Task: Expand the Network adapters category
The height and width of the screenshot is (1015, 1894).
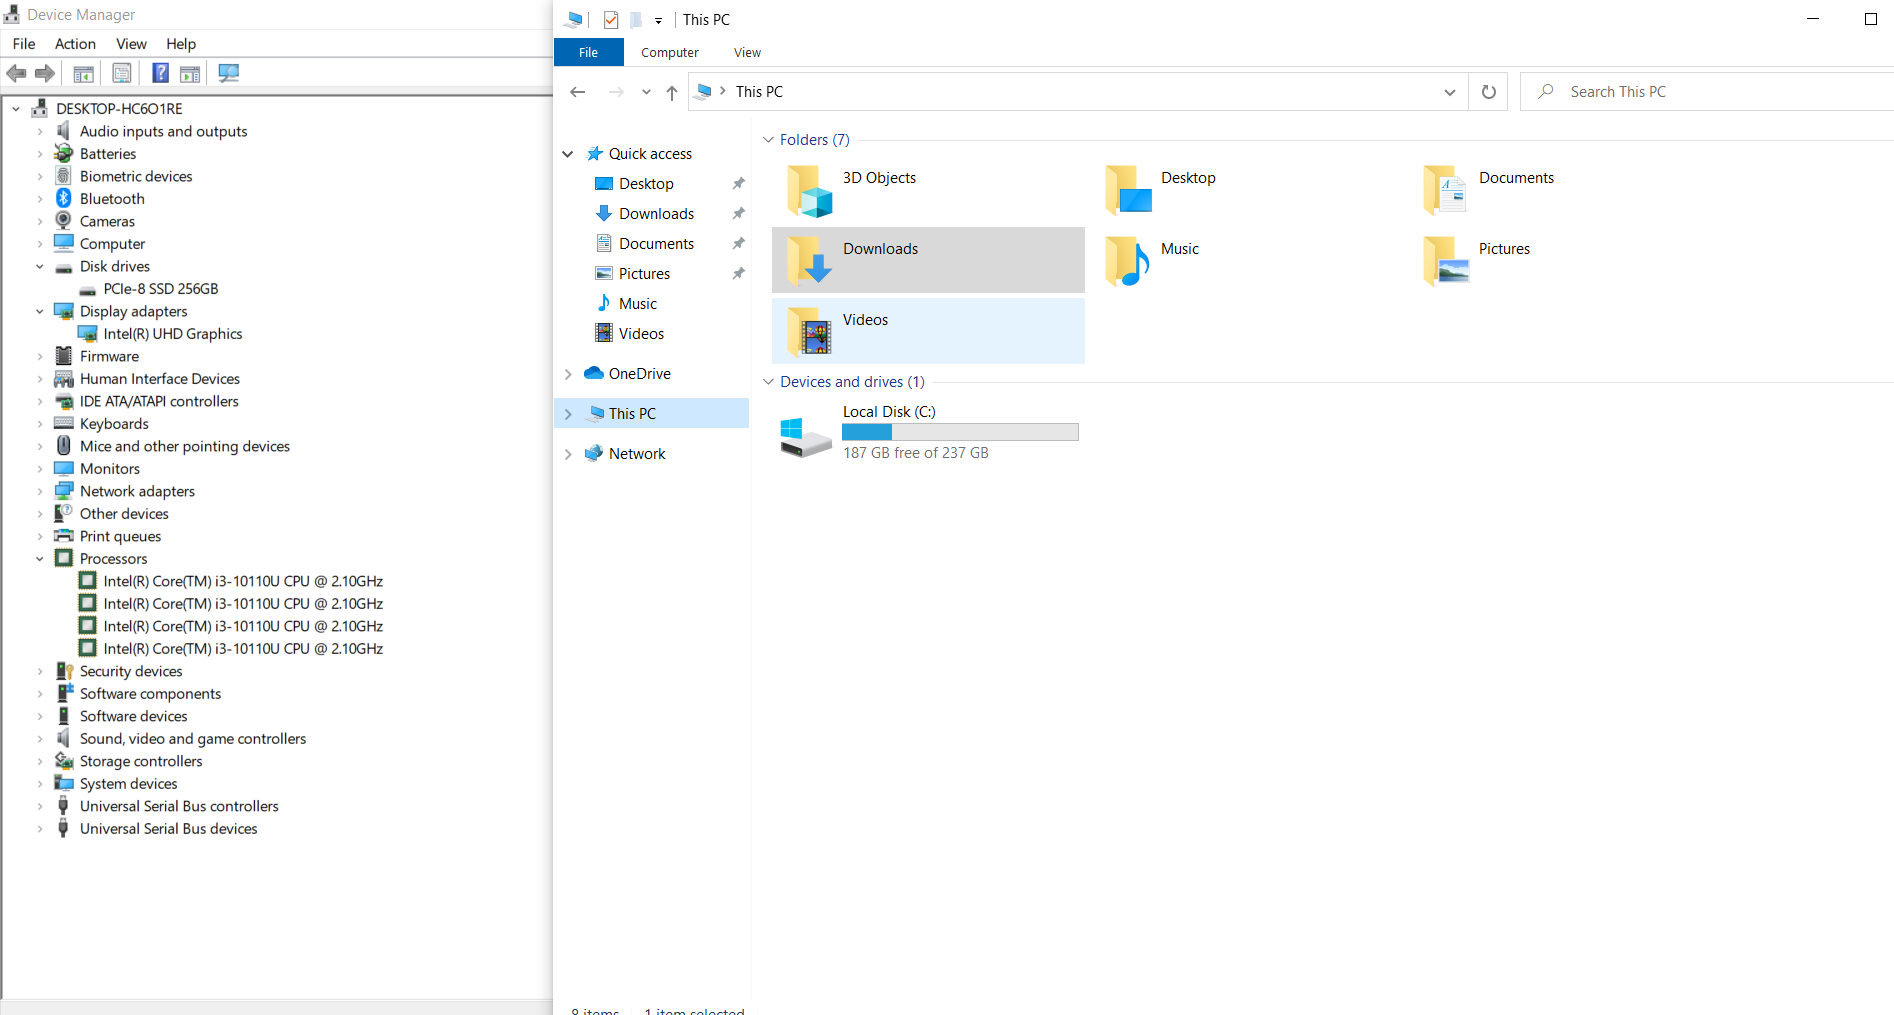Action: 40,491
